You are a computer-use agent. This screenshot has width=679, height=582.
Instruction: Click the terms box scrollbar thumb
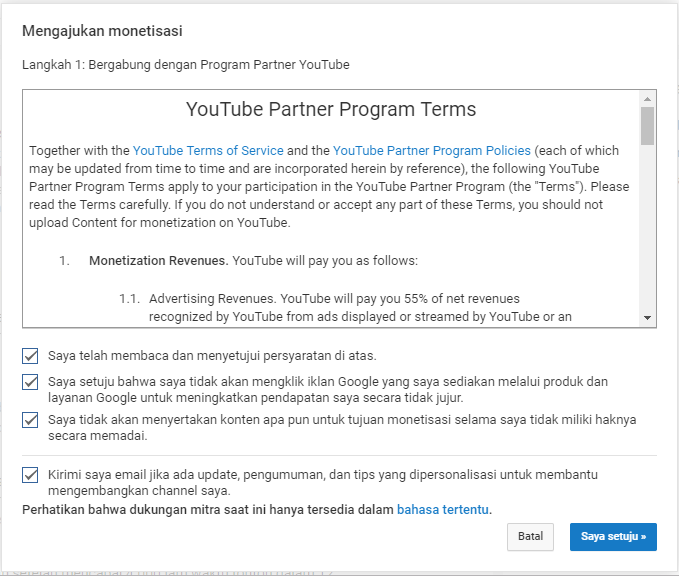[647, 126]
